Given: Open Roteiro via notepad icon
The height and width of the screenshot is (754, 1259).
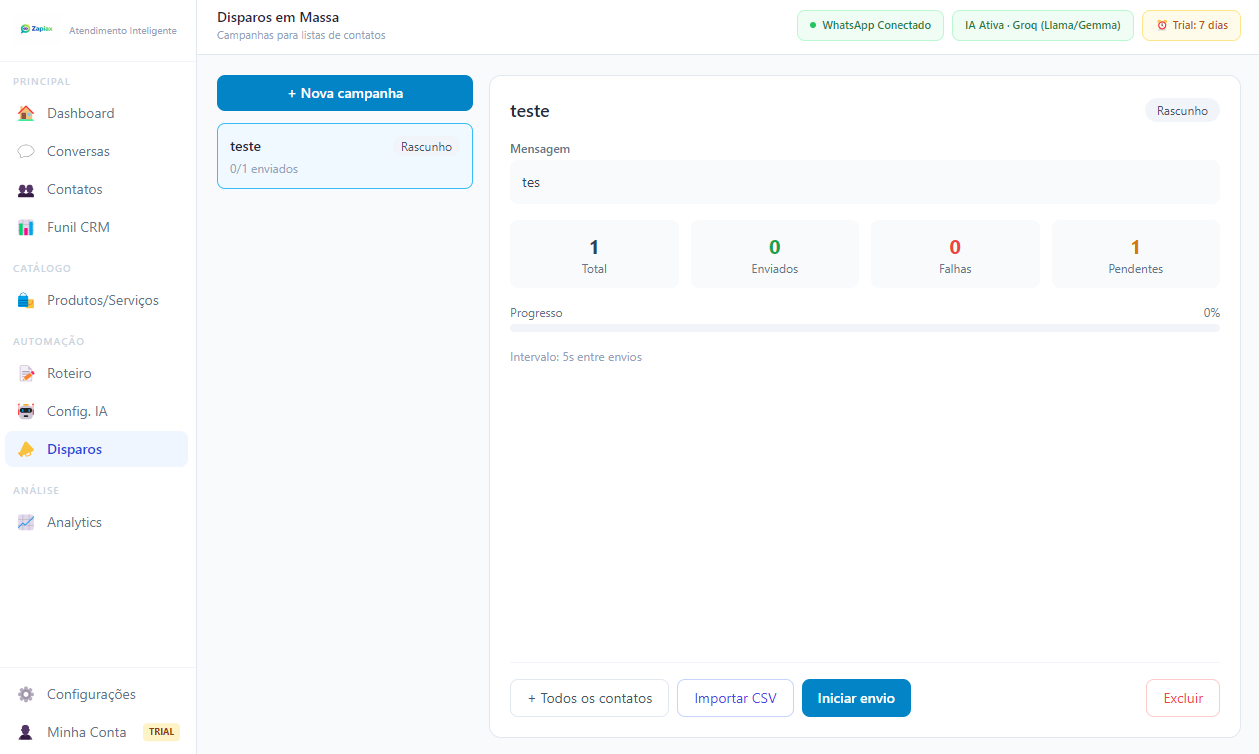Looking at the screenshot, I should pos(26,374).
